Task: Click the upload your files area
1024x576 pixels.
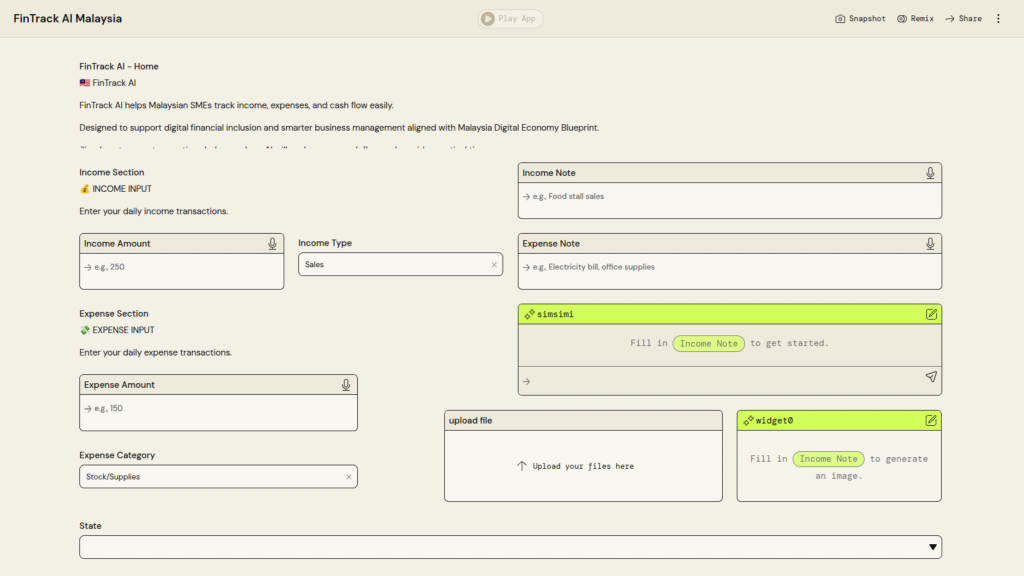Action: [583, 466]
